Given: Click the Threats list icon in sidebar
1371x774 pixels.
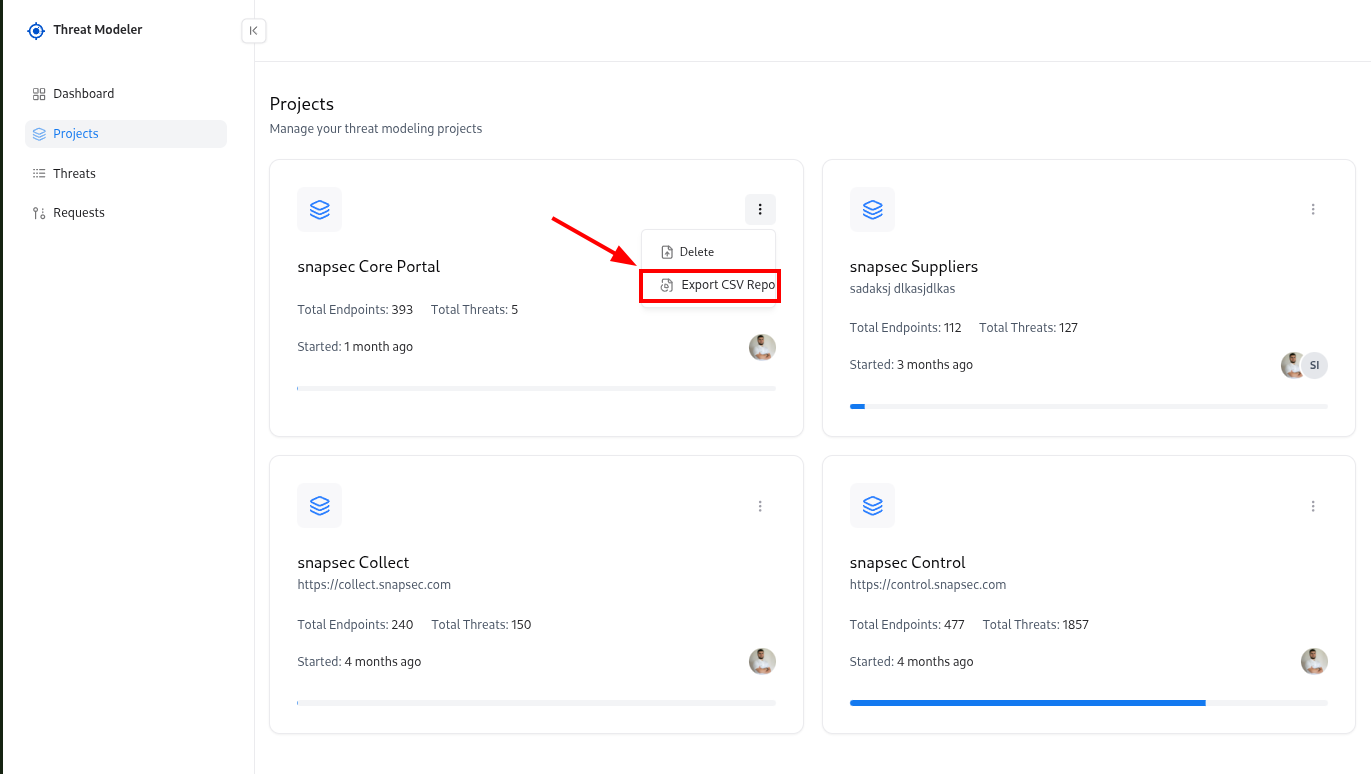Looking at the screenshot, I should [x=39, y=174].
